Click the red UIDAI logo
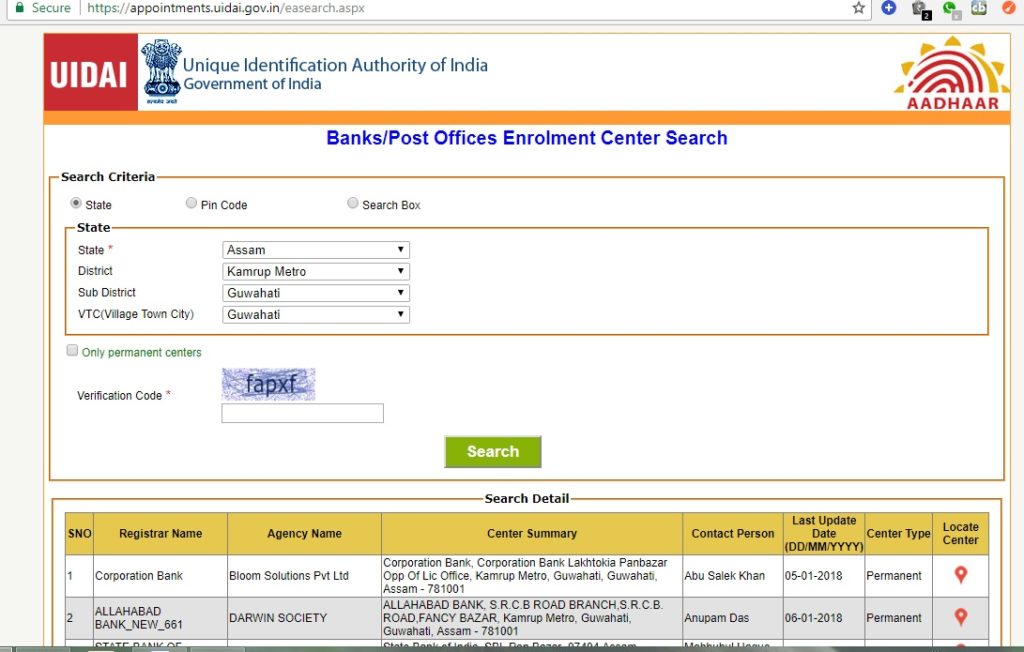 (x=90, y=72)
